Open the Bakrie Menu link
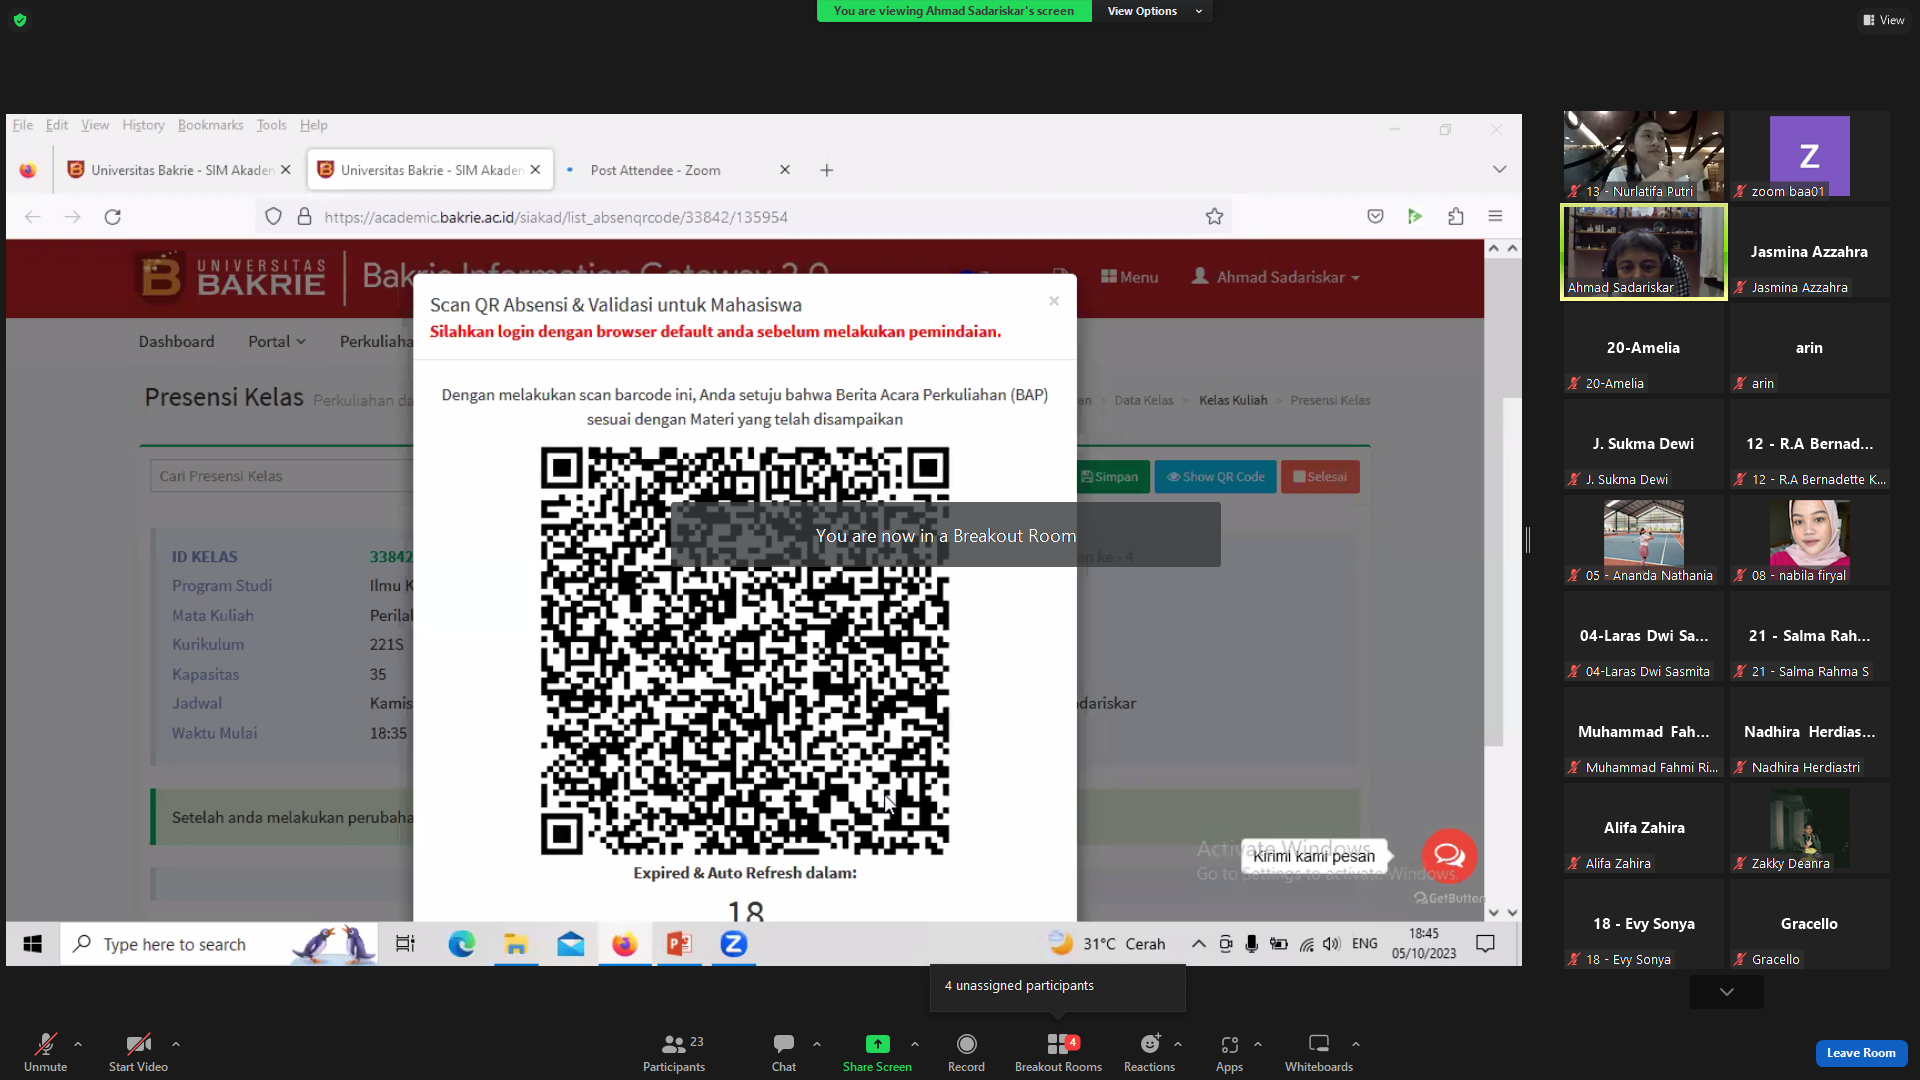 [1130, 277]
